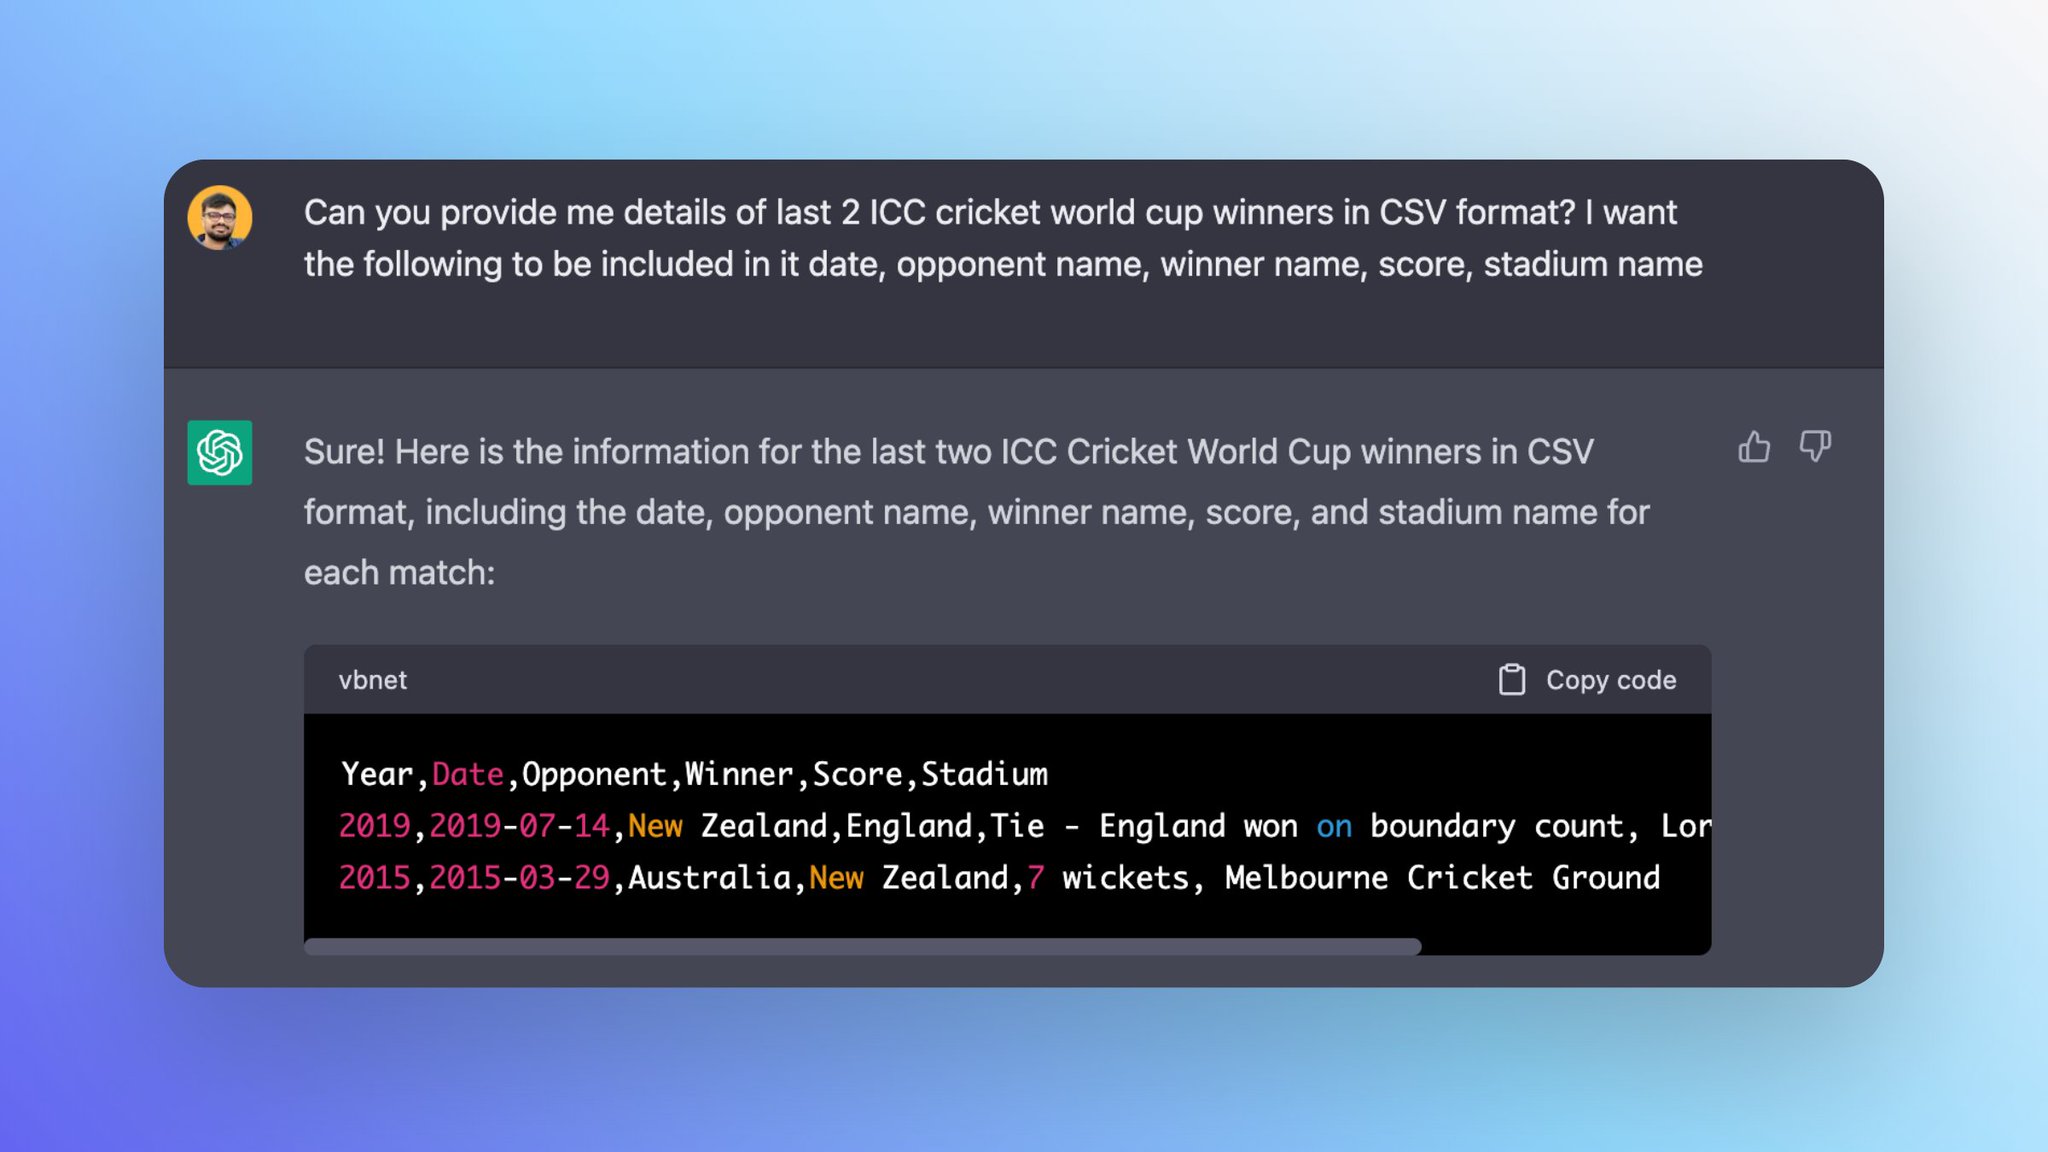Click the ChatGPT logo avatar
The height and width of the screenshot is (1152, 2048).
point(220,453)
